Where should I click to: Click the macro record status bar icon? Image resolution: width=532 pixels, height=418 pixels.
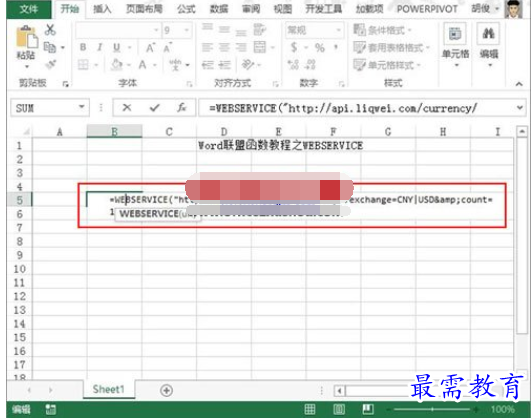click(50, 410)
